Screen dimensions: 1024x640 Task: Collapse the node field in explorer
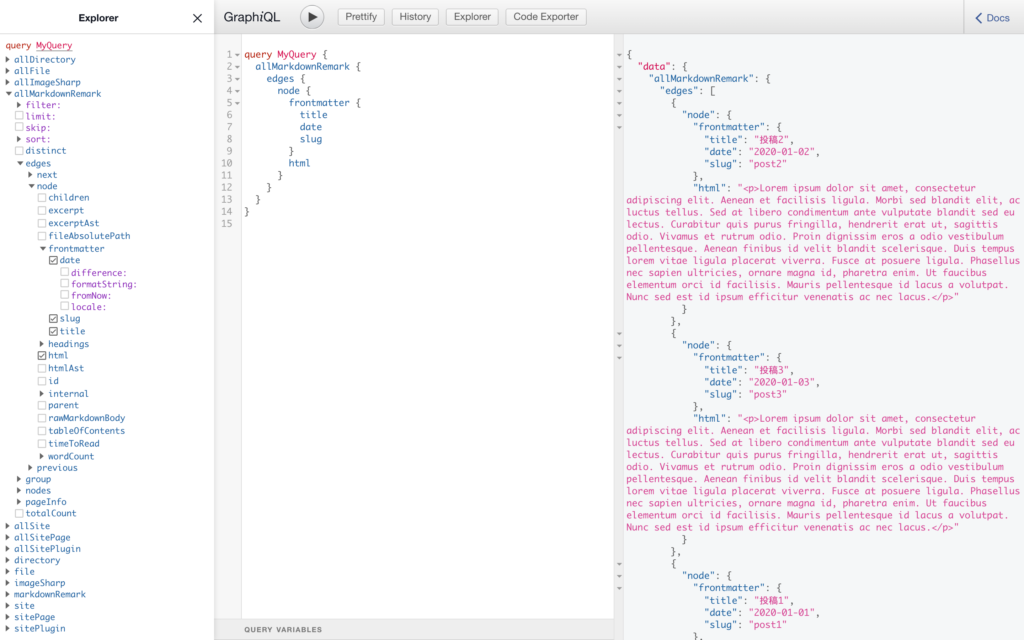coord(31,186)
